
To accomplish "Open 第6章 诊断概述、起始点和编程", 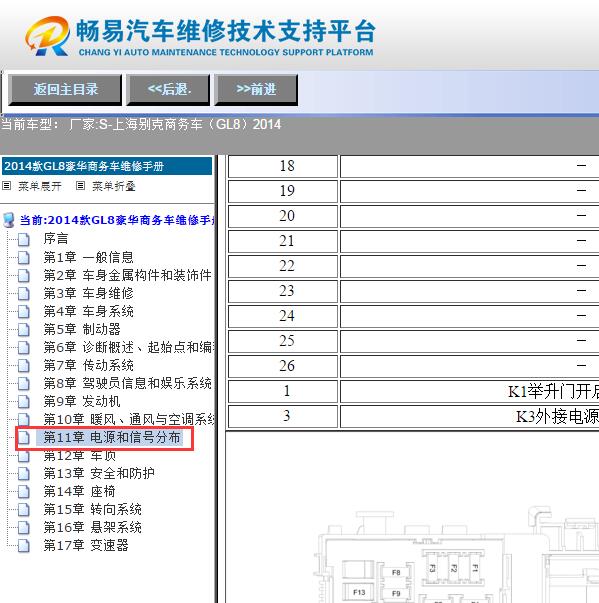I will click(129, 347).
